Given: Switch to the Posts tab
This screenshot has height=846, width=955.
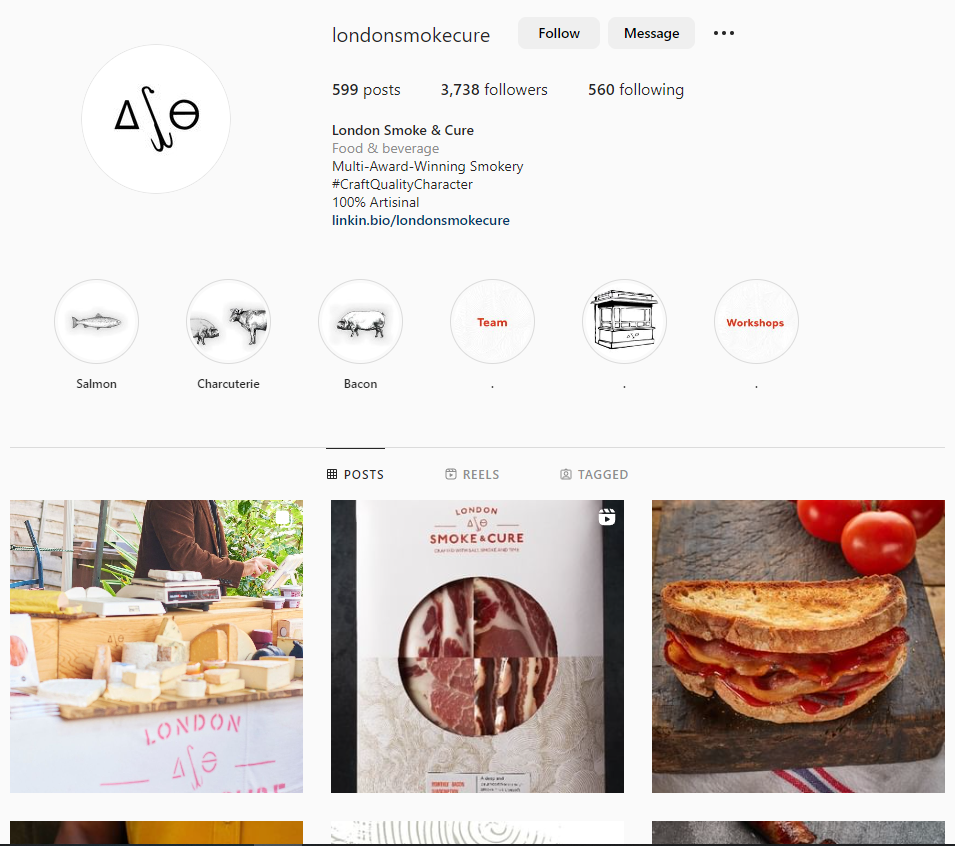Looking at the screenshot, I should [x=356, y=474].
